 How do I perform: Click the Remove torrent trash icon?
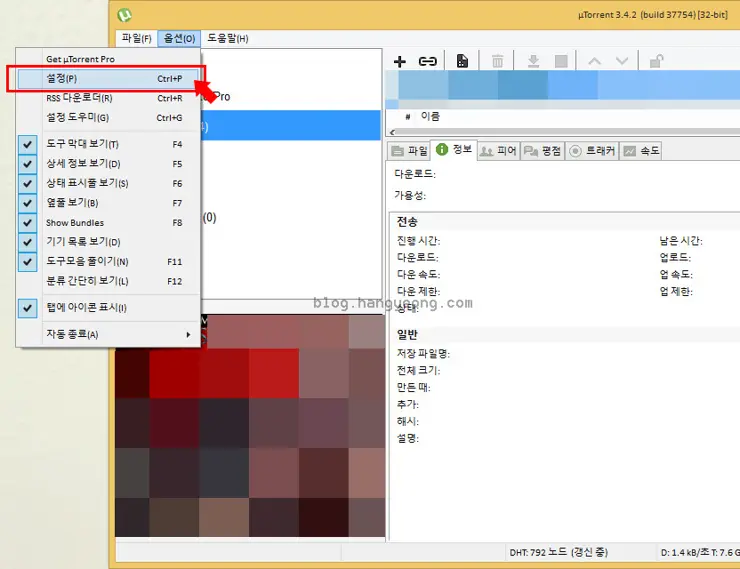pyautogui.click(x=497, y=61)
